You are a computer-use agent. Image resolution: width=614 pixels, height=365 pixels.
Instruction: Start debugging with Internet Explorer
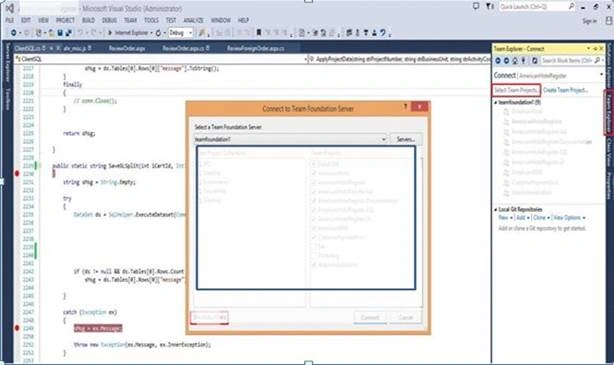pos(128,33)
